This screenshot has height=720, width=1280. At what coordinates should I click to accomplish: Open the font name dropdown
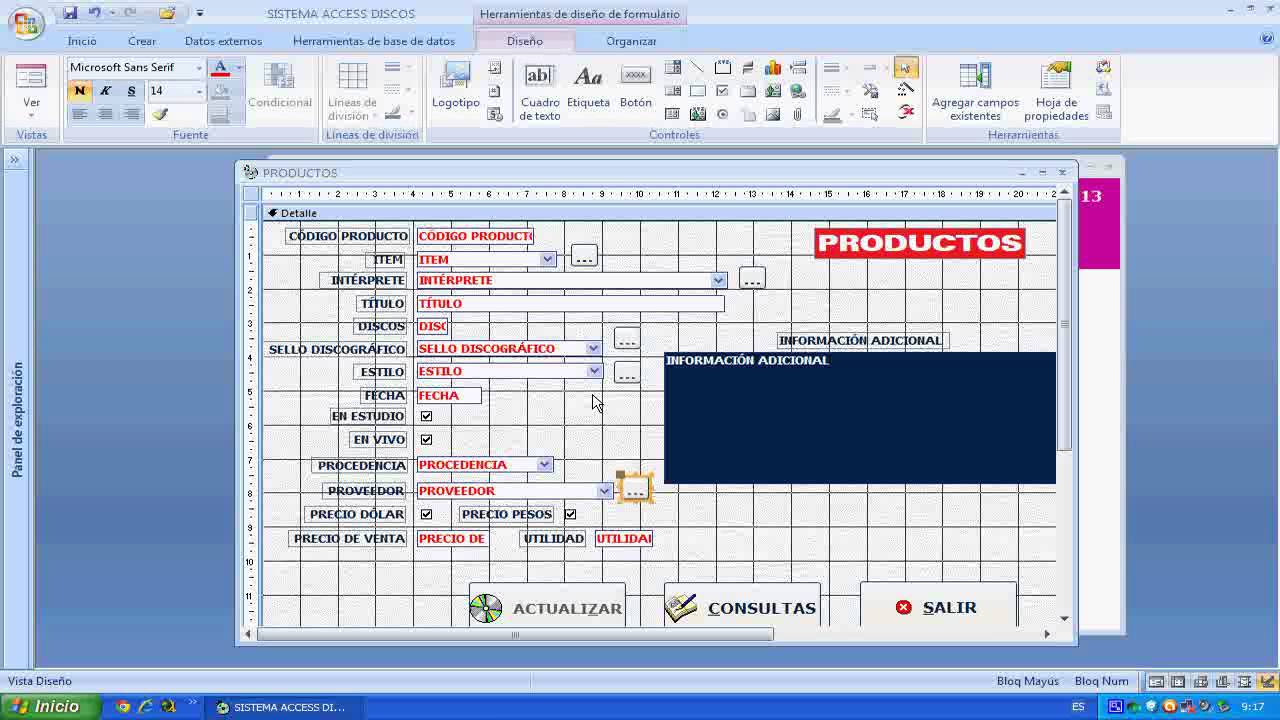coord(199,67)
